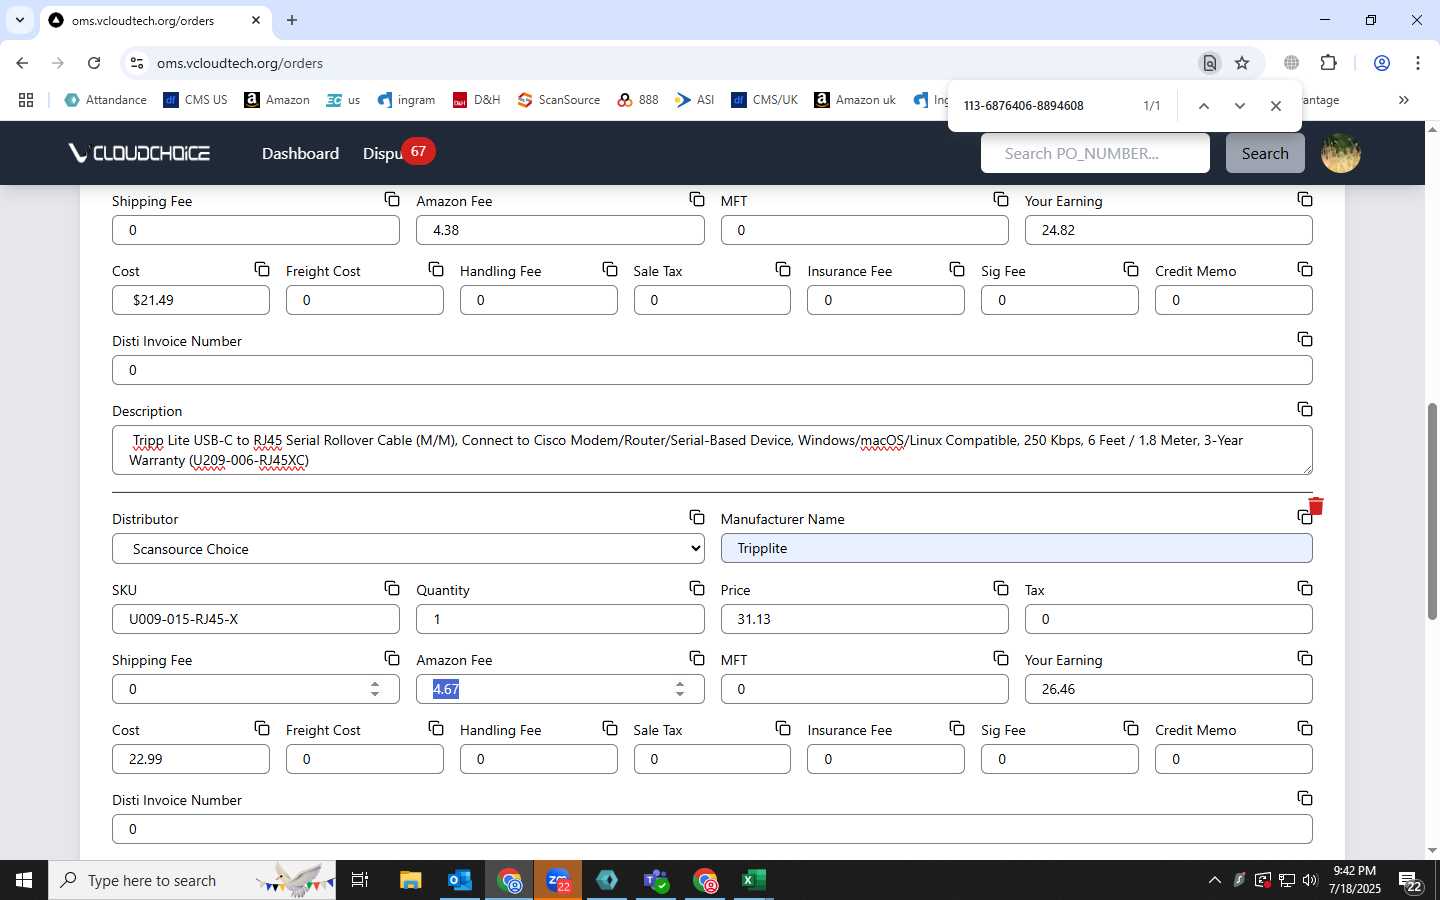Click the Description text area

712,450
